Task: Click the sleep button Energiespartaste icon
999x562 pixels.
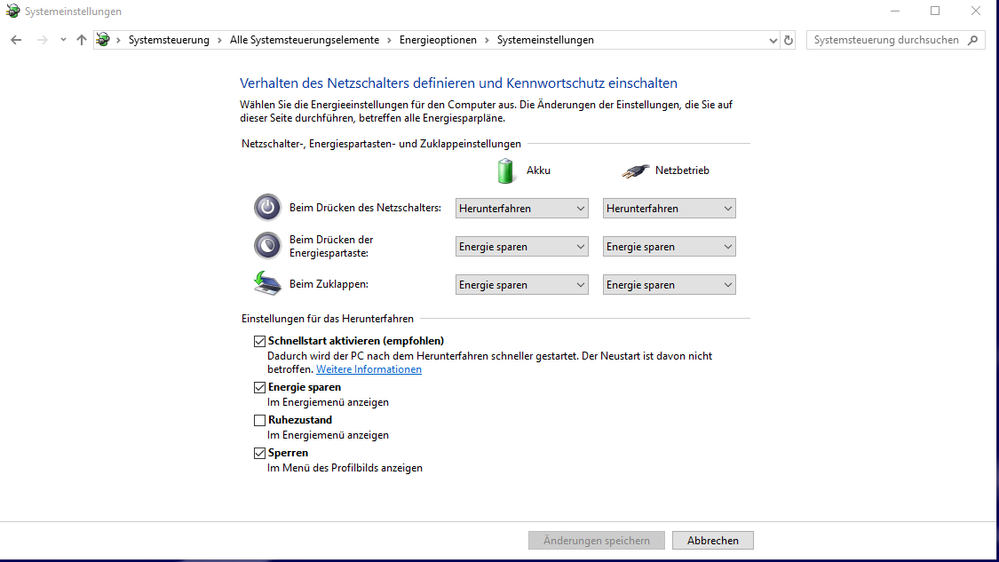Action: [x=267, y=245]
